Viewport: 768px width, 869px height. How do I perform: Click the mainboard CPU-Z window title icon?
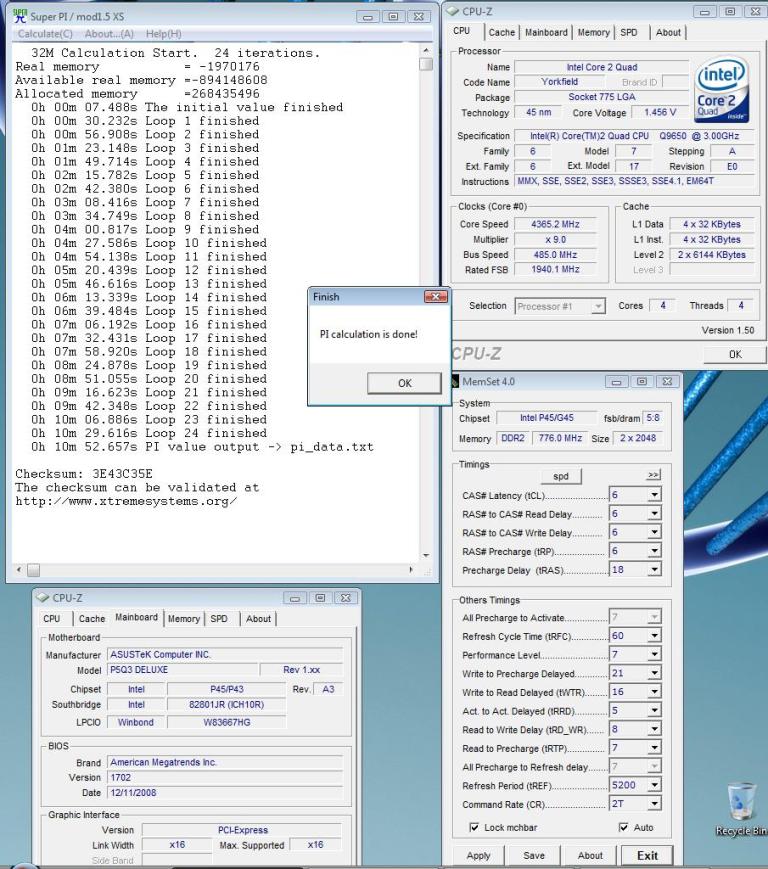(x=43, y=598)
